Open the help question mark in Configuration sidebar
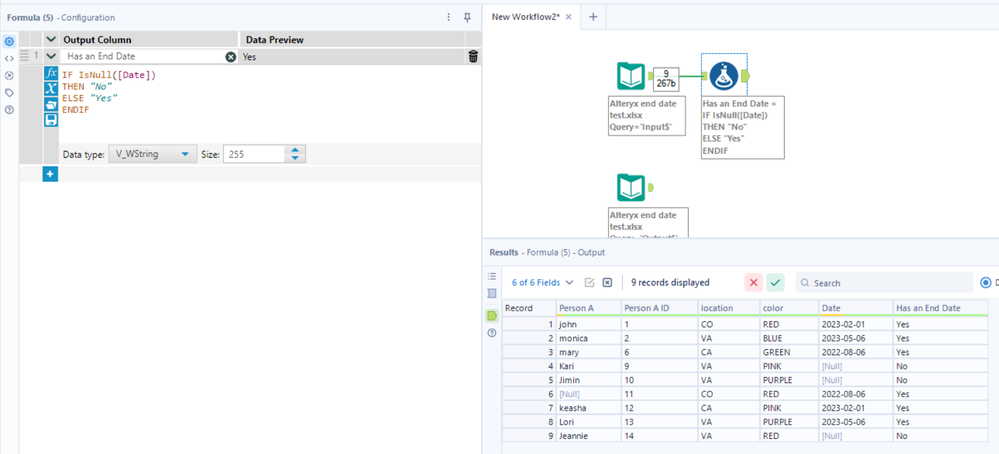The height and width of the screenshot is (454, 999). point(9,110)
